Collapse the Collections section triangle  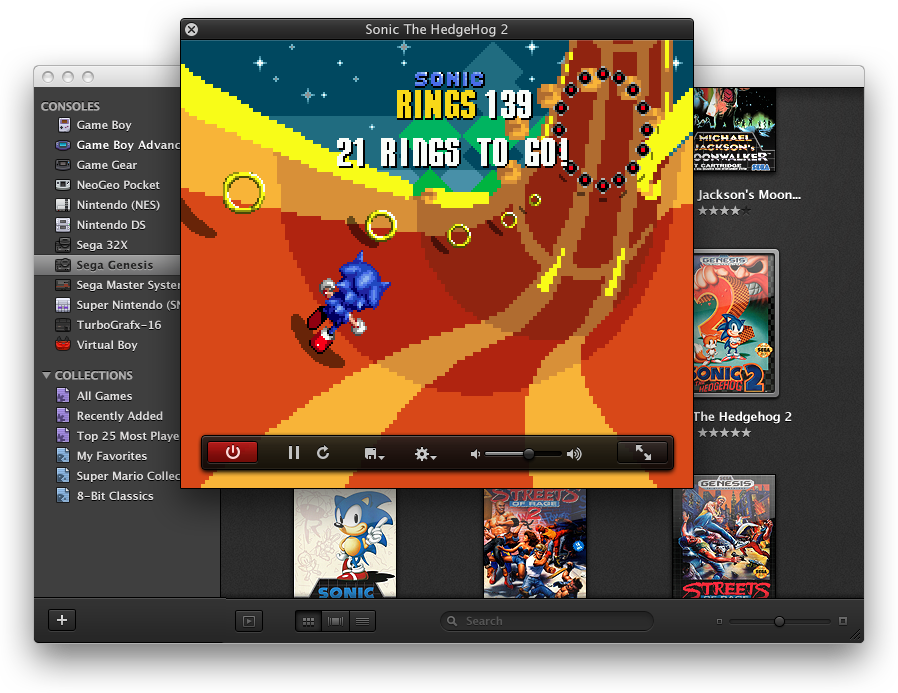pos(46,376)
